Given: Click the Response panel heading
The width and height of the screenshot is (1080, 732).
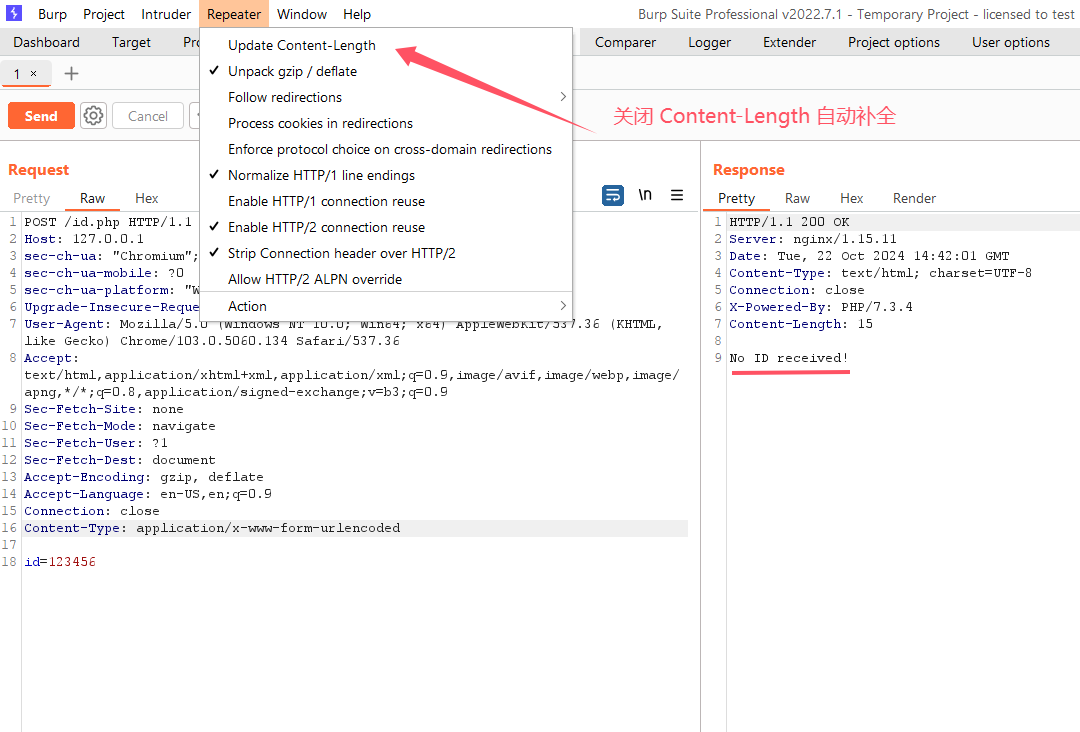Looking at the screenshot, I should [749, 170].
